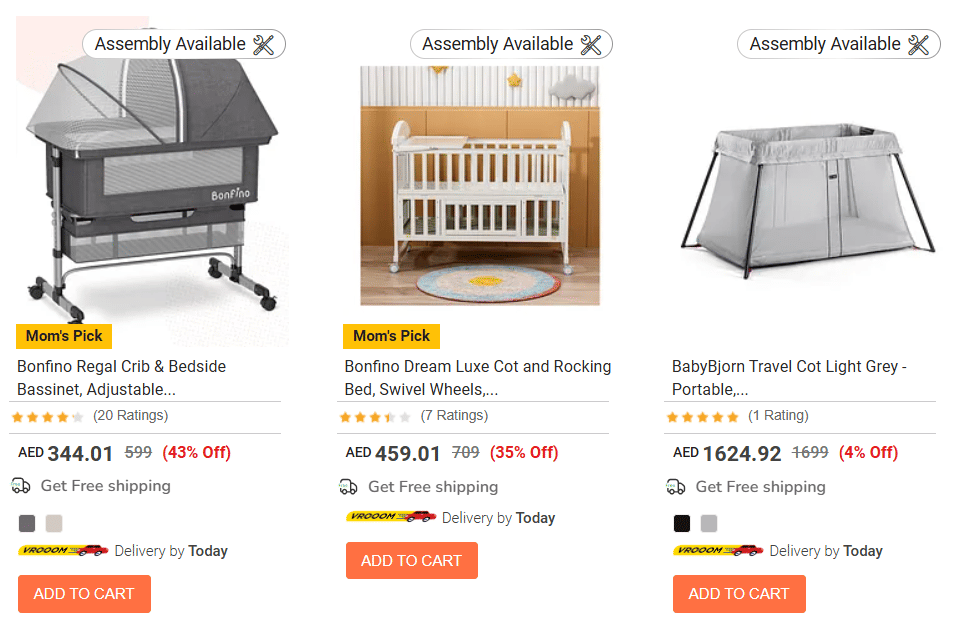965x629 pixels.
Task: Click the Bonfino Regal Crib wrench-and-screwdriver icon
Action: click(264, 44)
